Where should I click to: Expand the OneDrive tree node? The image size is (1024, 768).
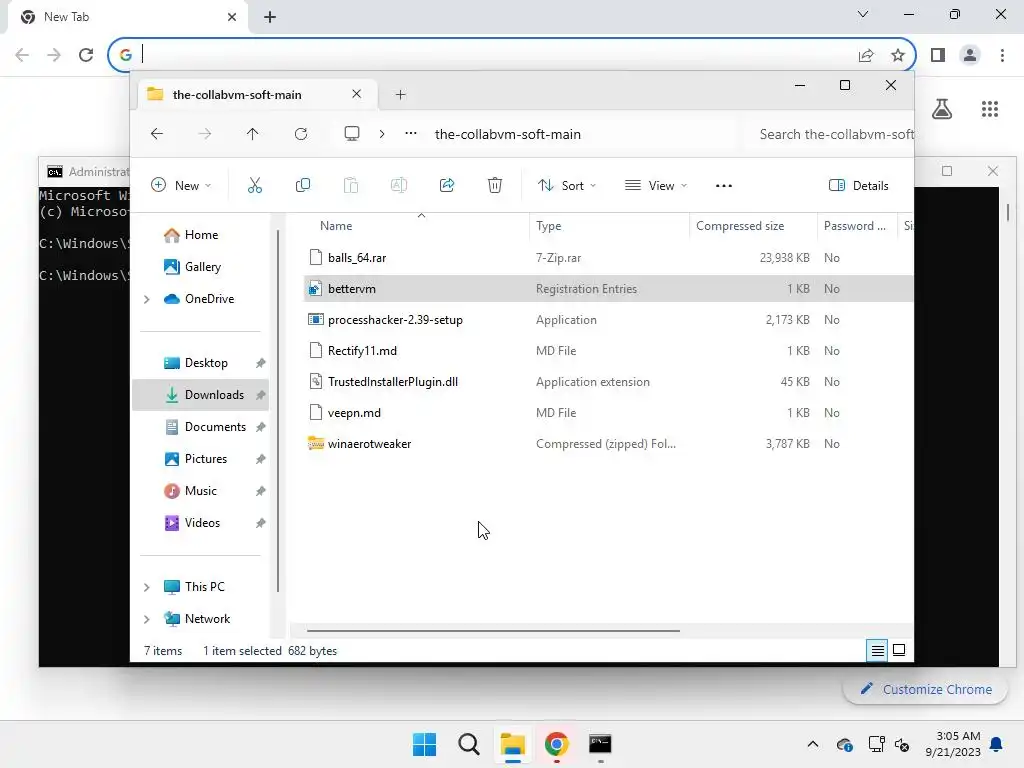click(x=147, y=299)
